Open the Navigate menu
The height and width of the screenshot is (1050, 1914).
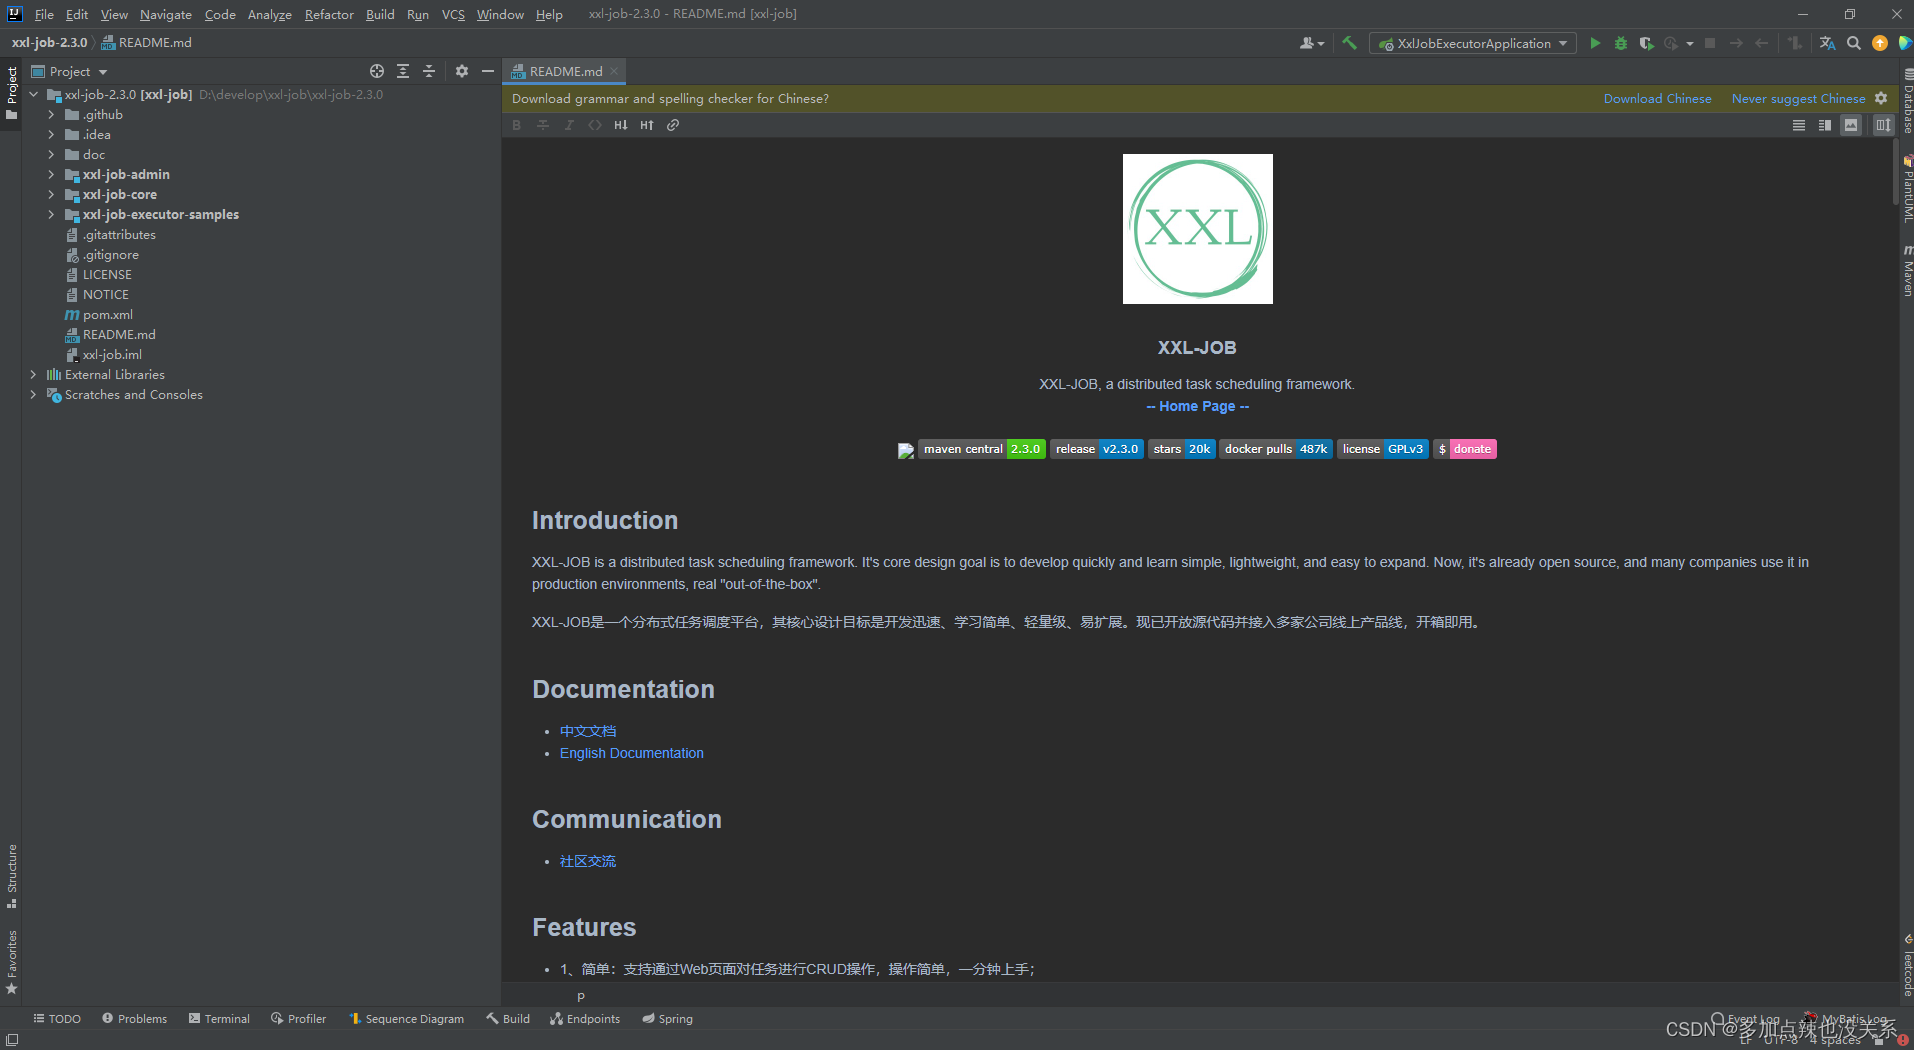166,14
